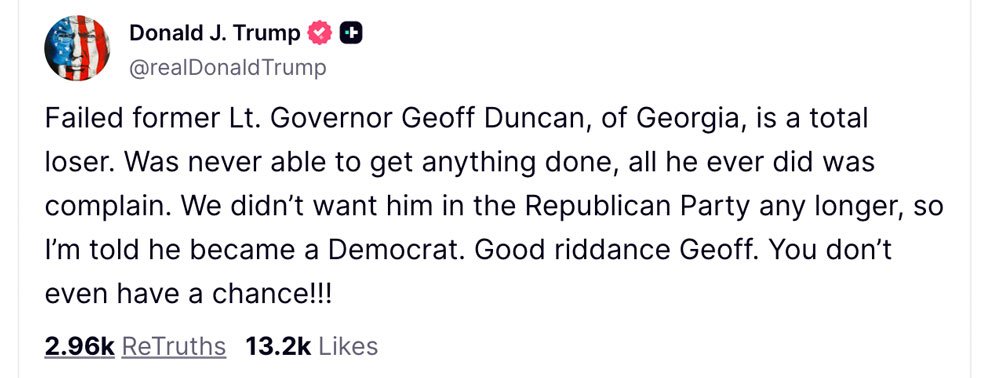The height and width of the screenshot is (378, 990).
Task: View the 13.2k likes count
Action: click(278, 346)
